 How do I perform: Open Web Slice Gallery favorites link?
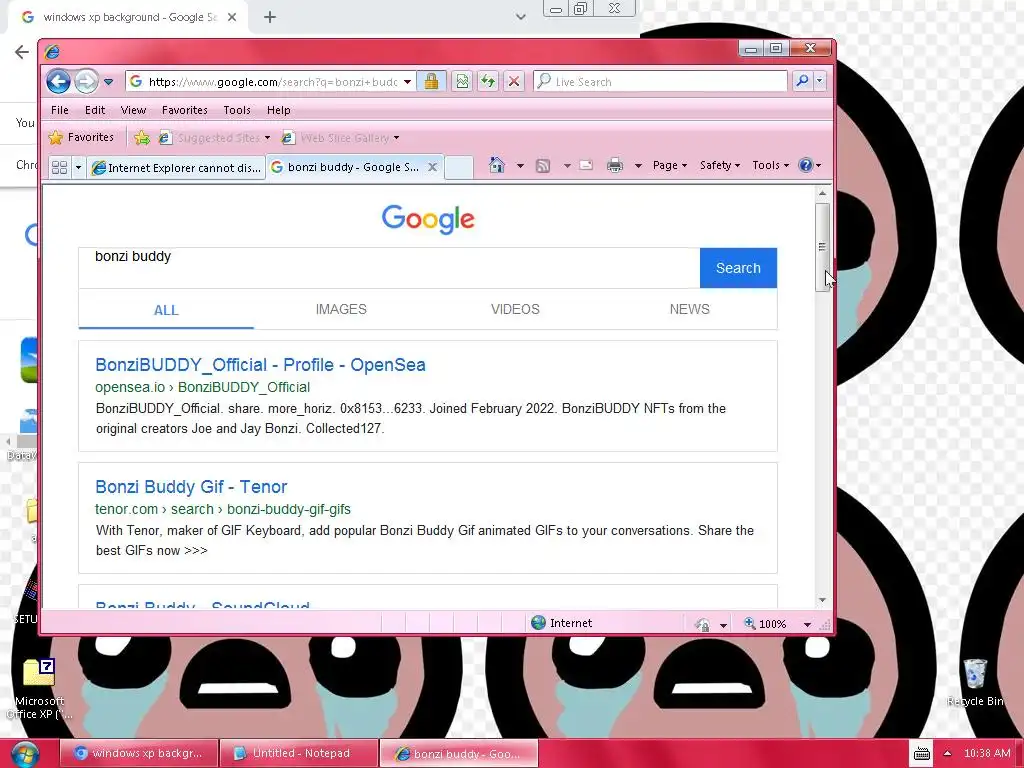340,138
